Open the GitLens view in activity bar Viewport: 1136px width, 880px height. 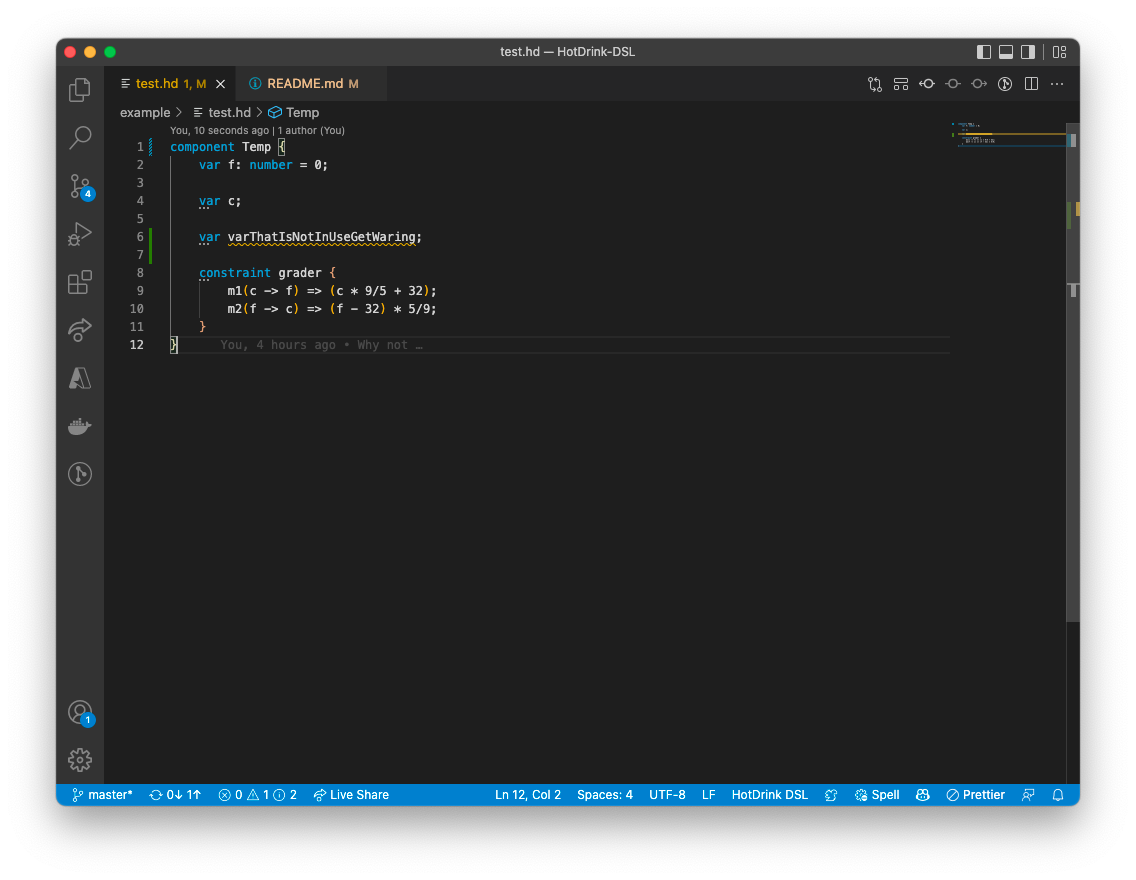[x=80, y=474]
